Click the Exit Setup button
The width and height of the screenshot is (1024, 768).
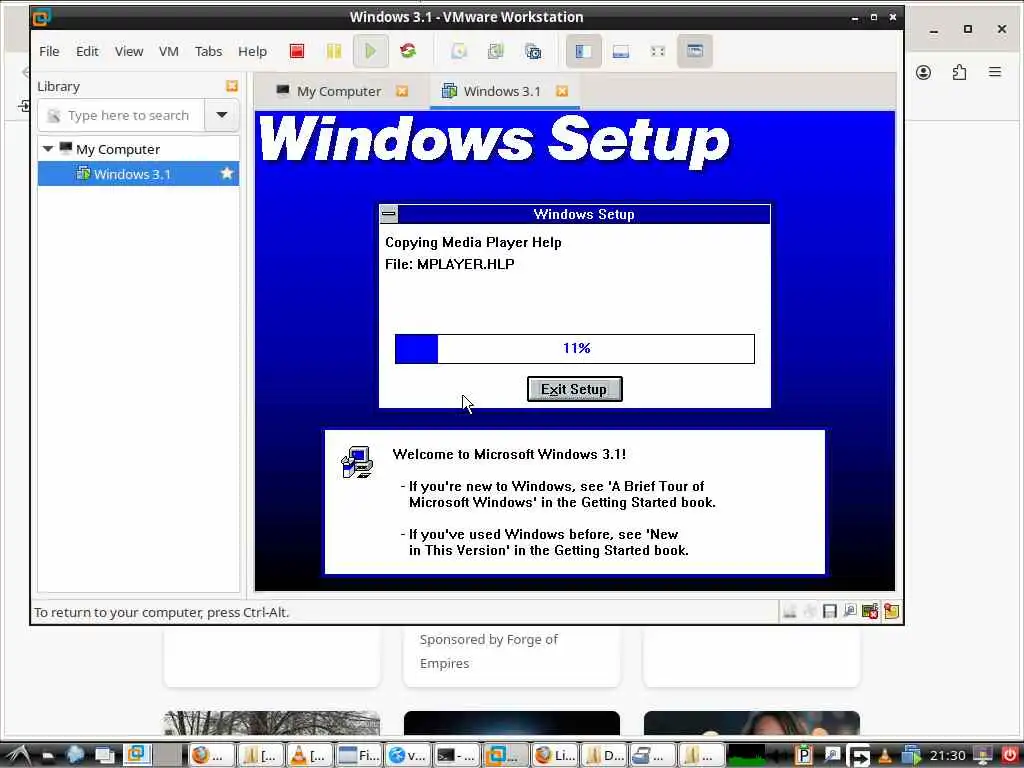(575, 389)
